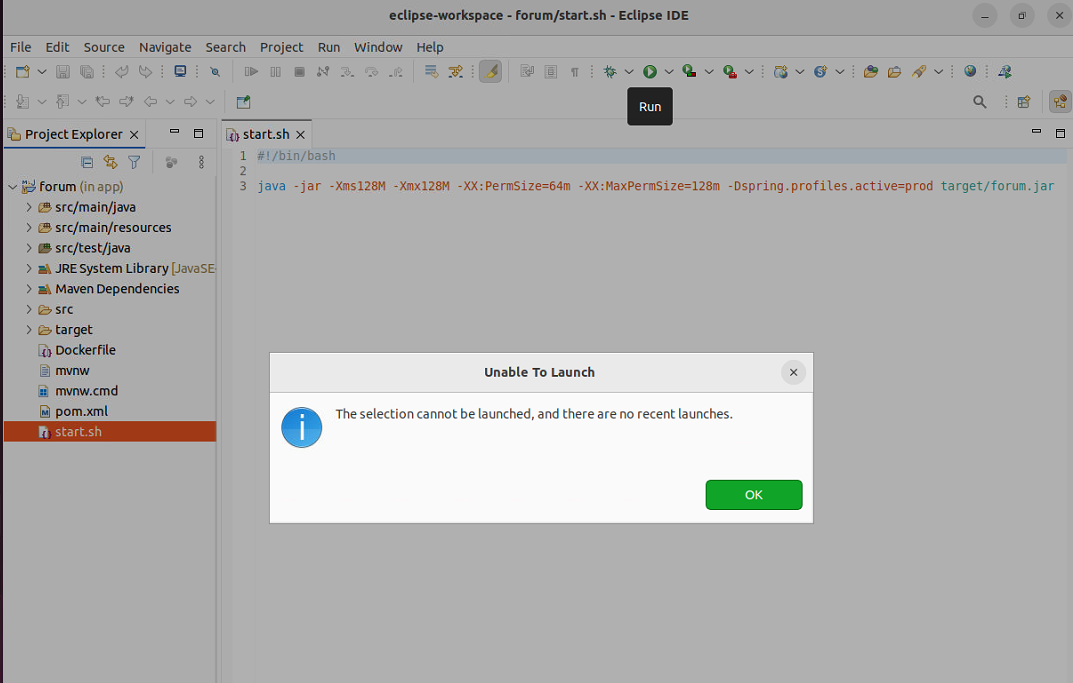Screen dimensions: 1073x683
Task: Toggle Skip All Breakpoints icon
Action: coord(215,71)
